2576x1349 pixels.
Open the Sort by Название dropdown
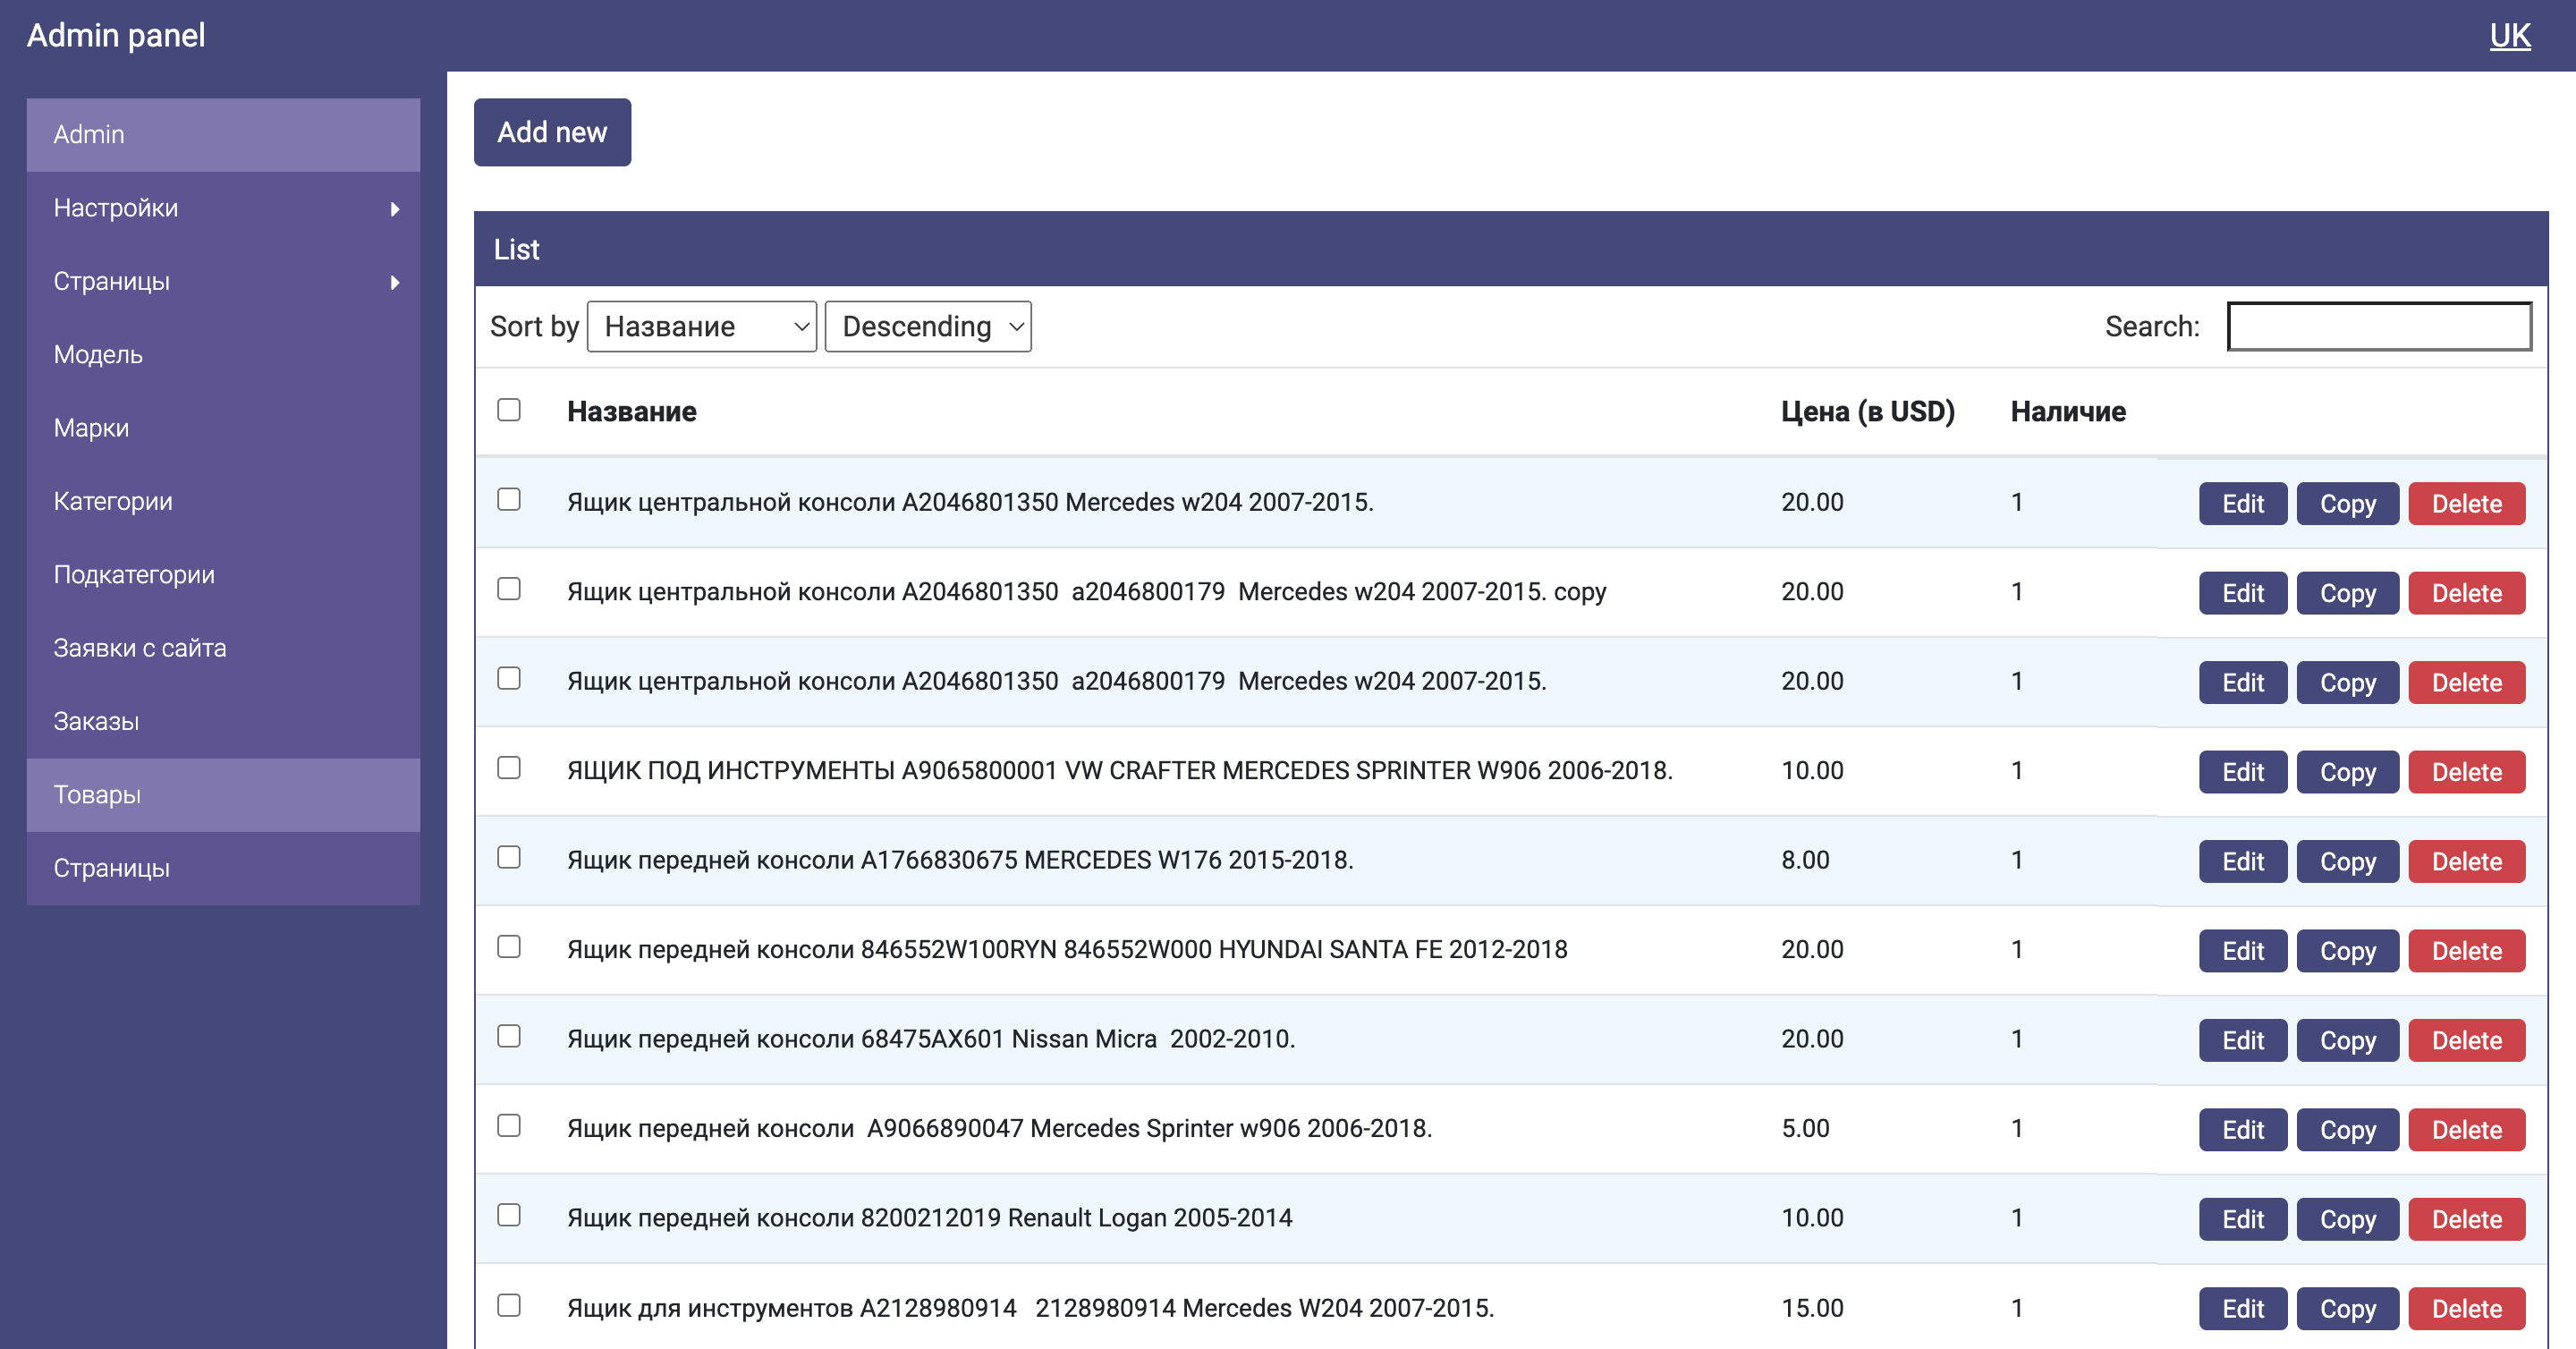[701, 326]
